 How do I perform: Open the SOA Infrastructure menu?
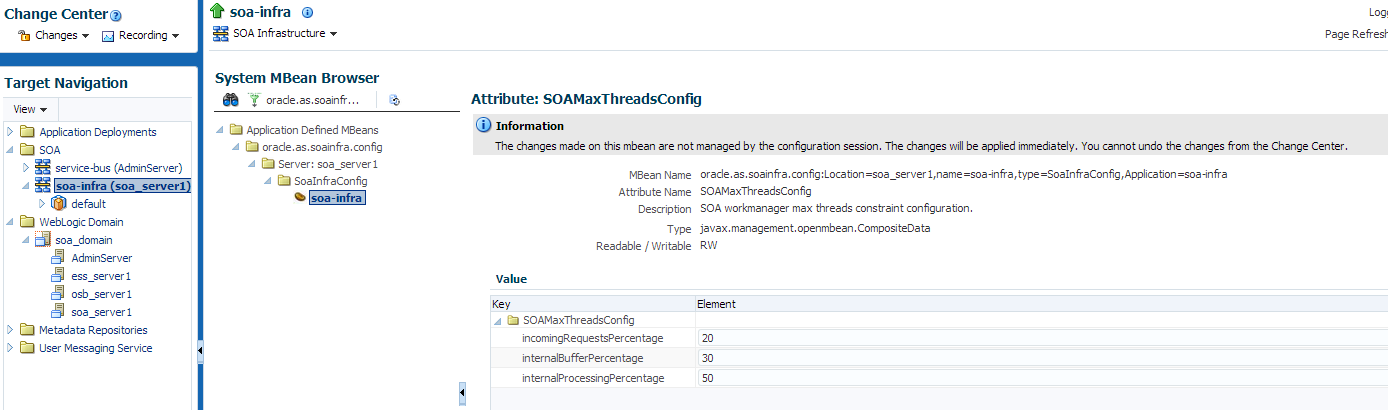[x=275, y=33]
